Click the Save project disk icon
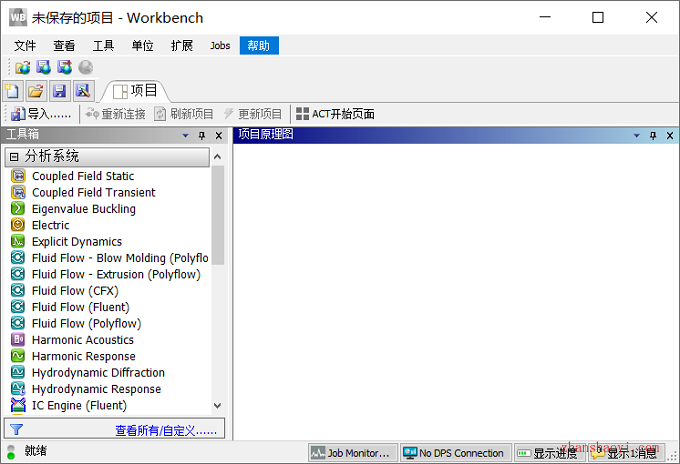680x464 pixels. 59,91
